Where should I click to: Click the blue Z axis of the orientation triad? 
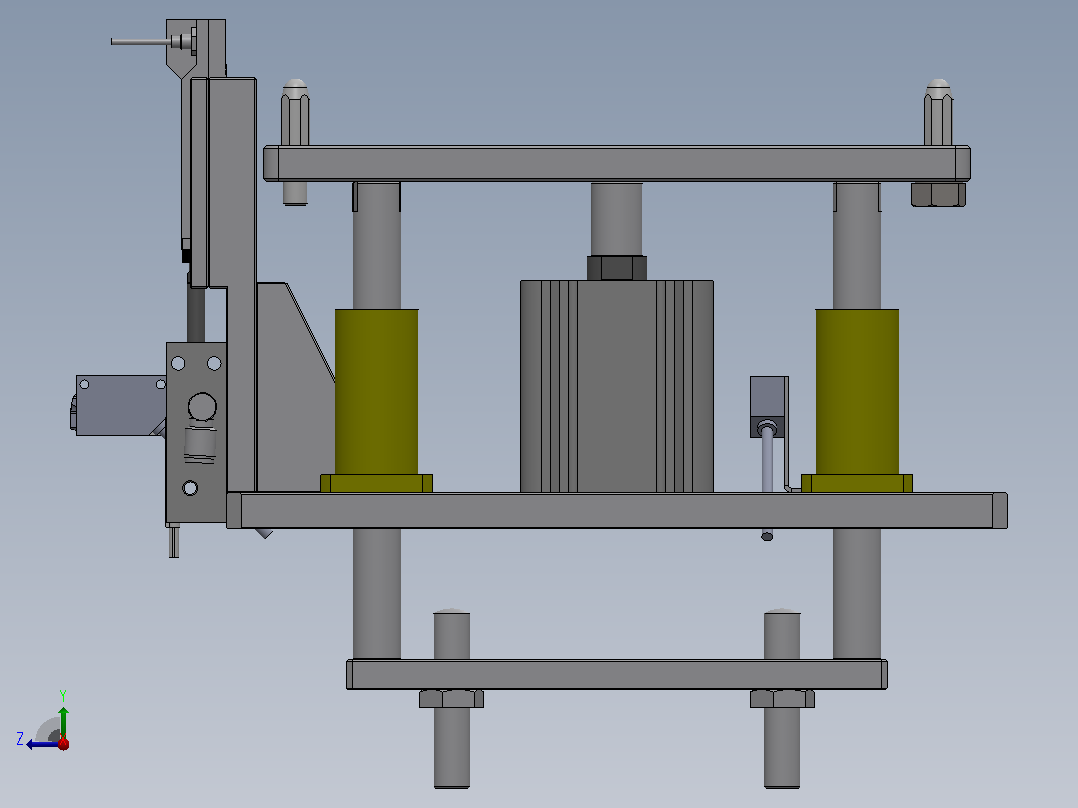pyautogui.click(x=43, y=744)
